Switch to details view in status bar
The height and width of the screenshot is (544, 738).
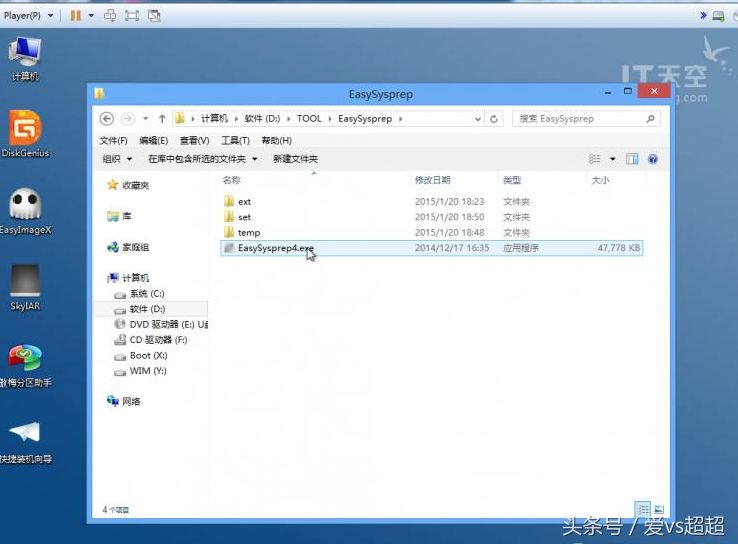(x=642, y=509)
